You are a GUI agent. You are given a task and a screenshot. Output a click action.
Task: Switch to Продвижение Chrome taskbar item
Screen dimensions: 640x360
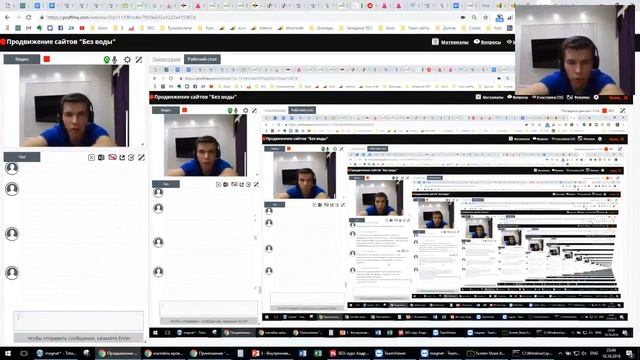(118, 353)
